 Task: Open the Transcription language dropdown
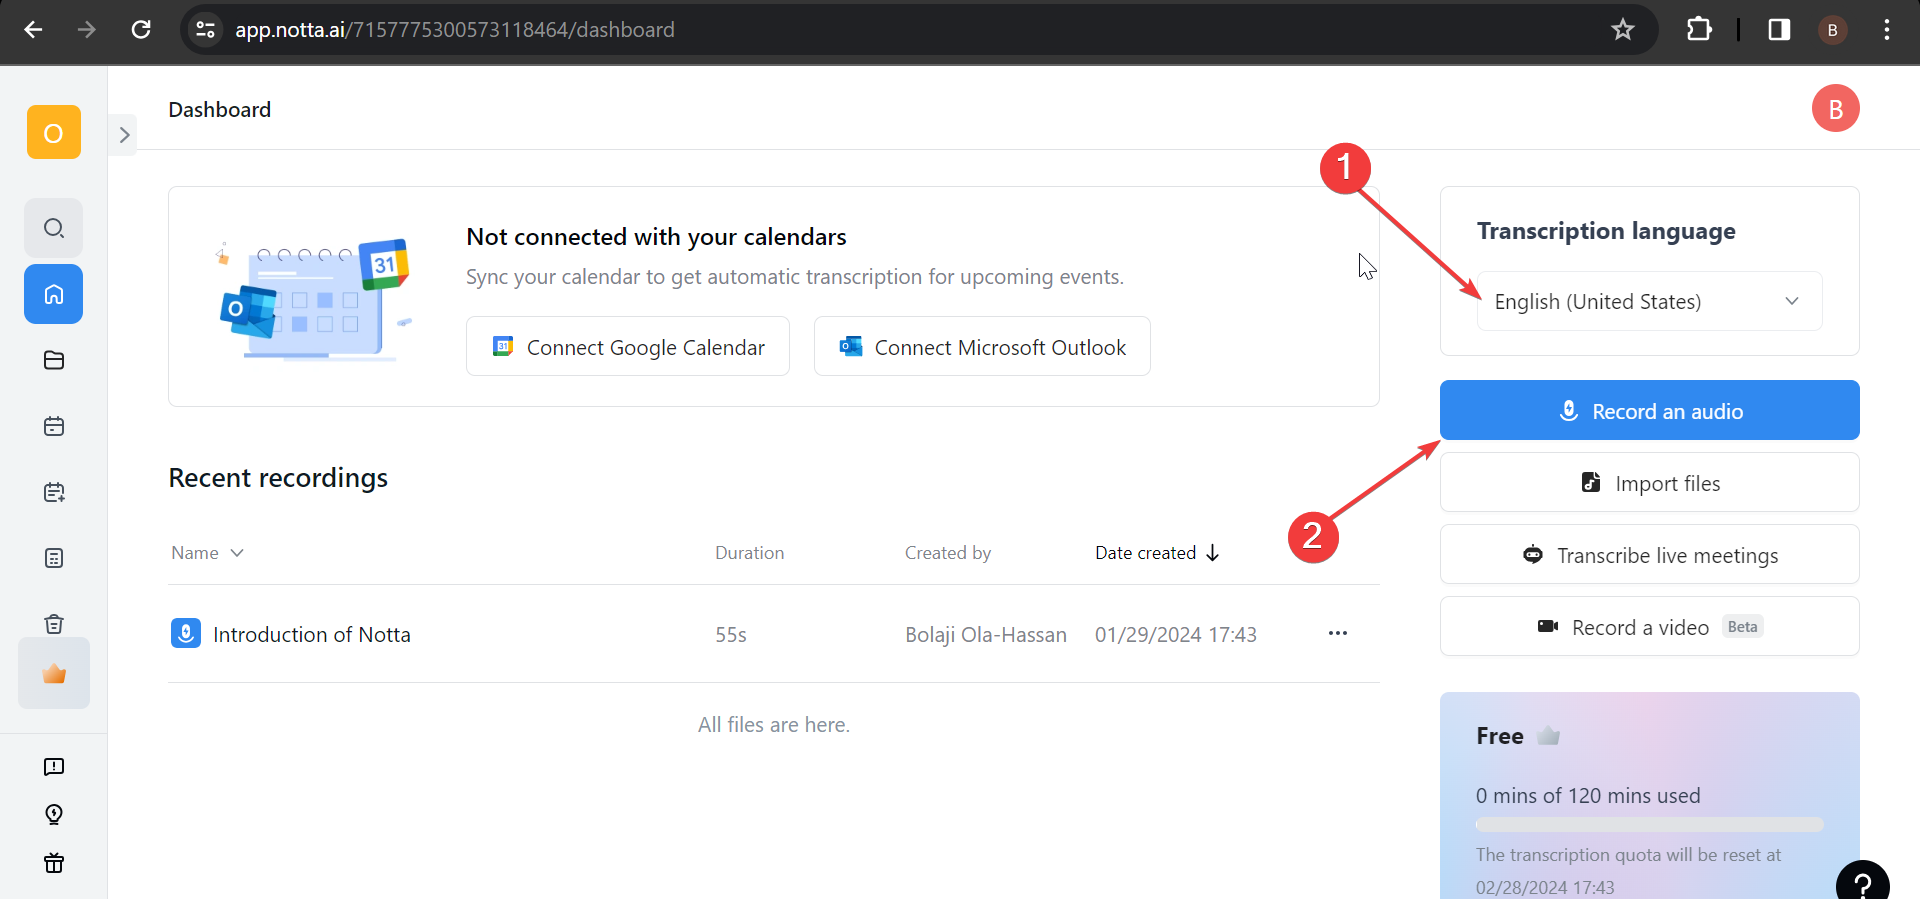click(x=1649, y=301)
